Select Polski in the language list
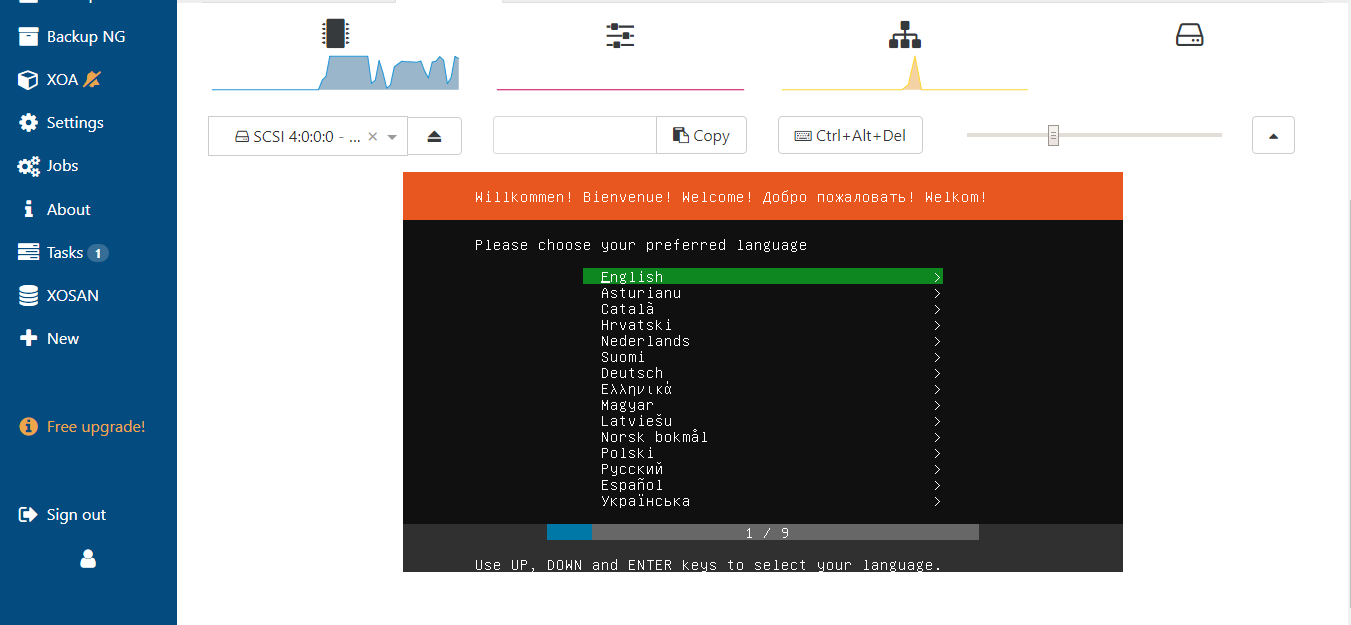 763,453
